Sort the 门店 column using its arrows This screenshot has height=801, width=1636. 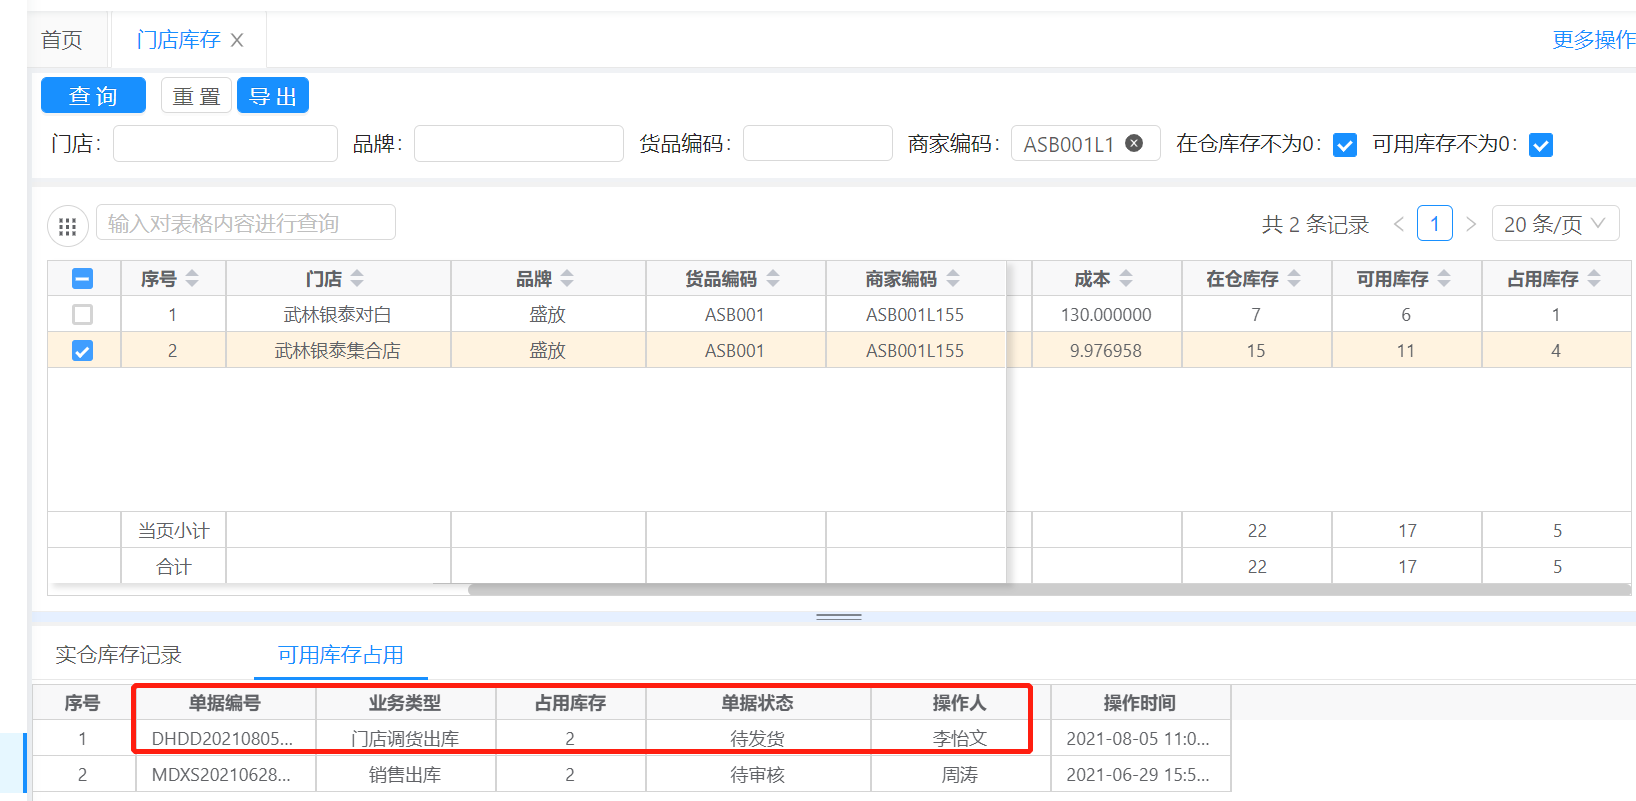point(357,279)
